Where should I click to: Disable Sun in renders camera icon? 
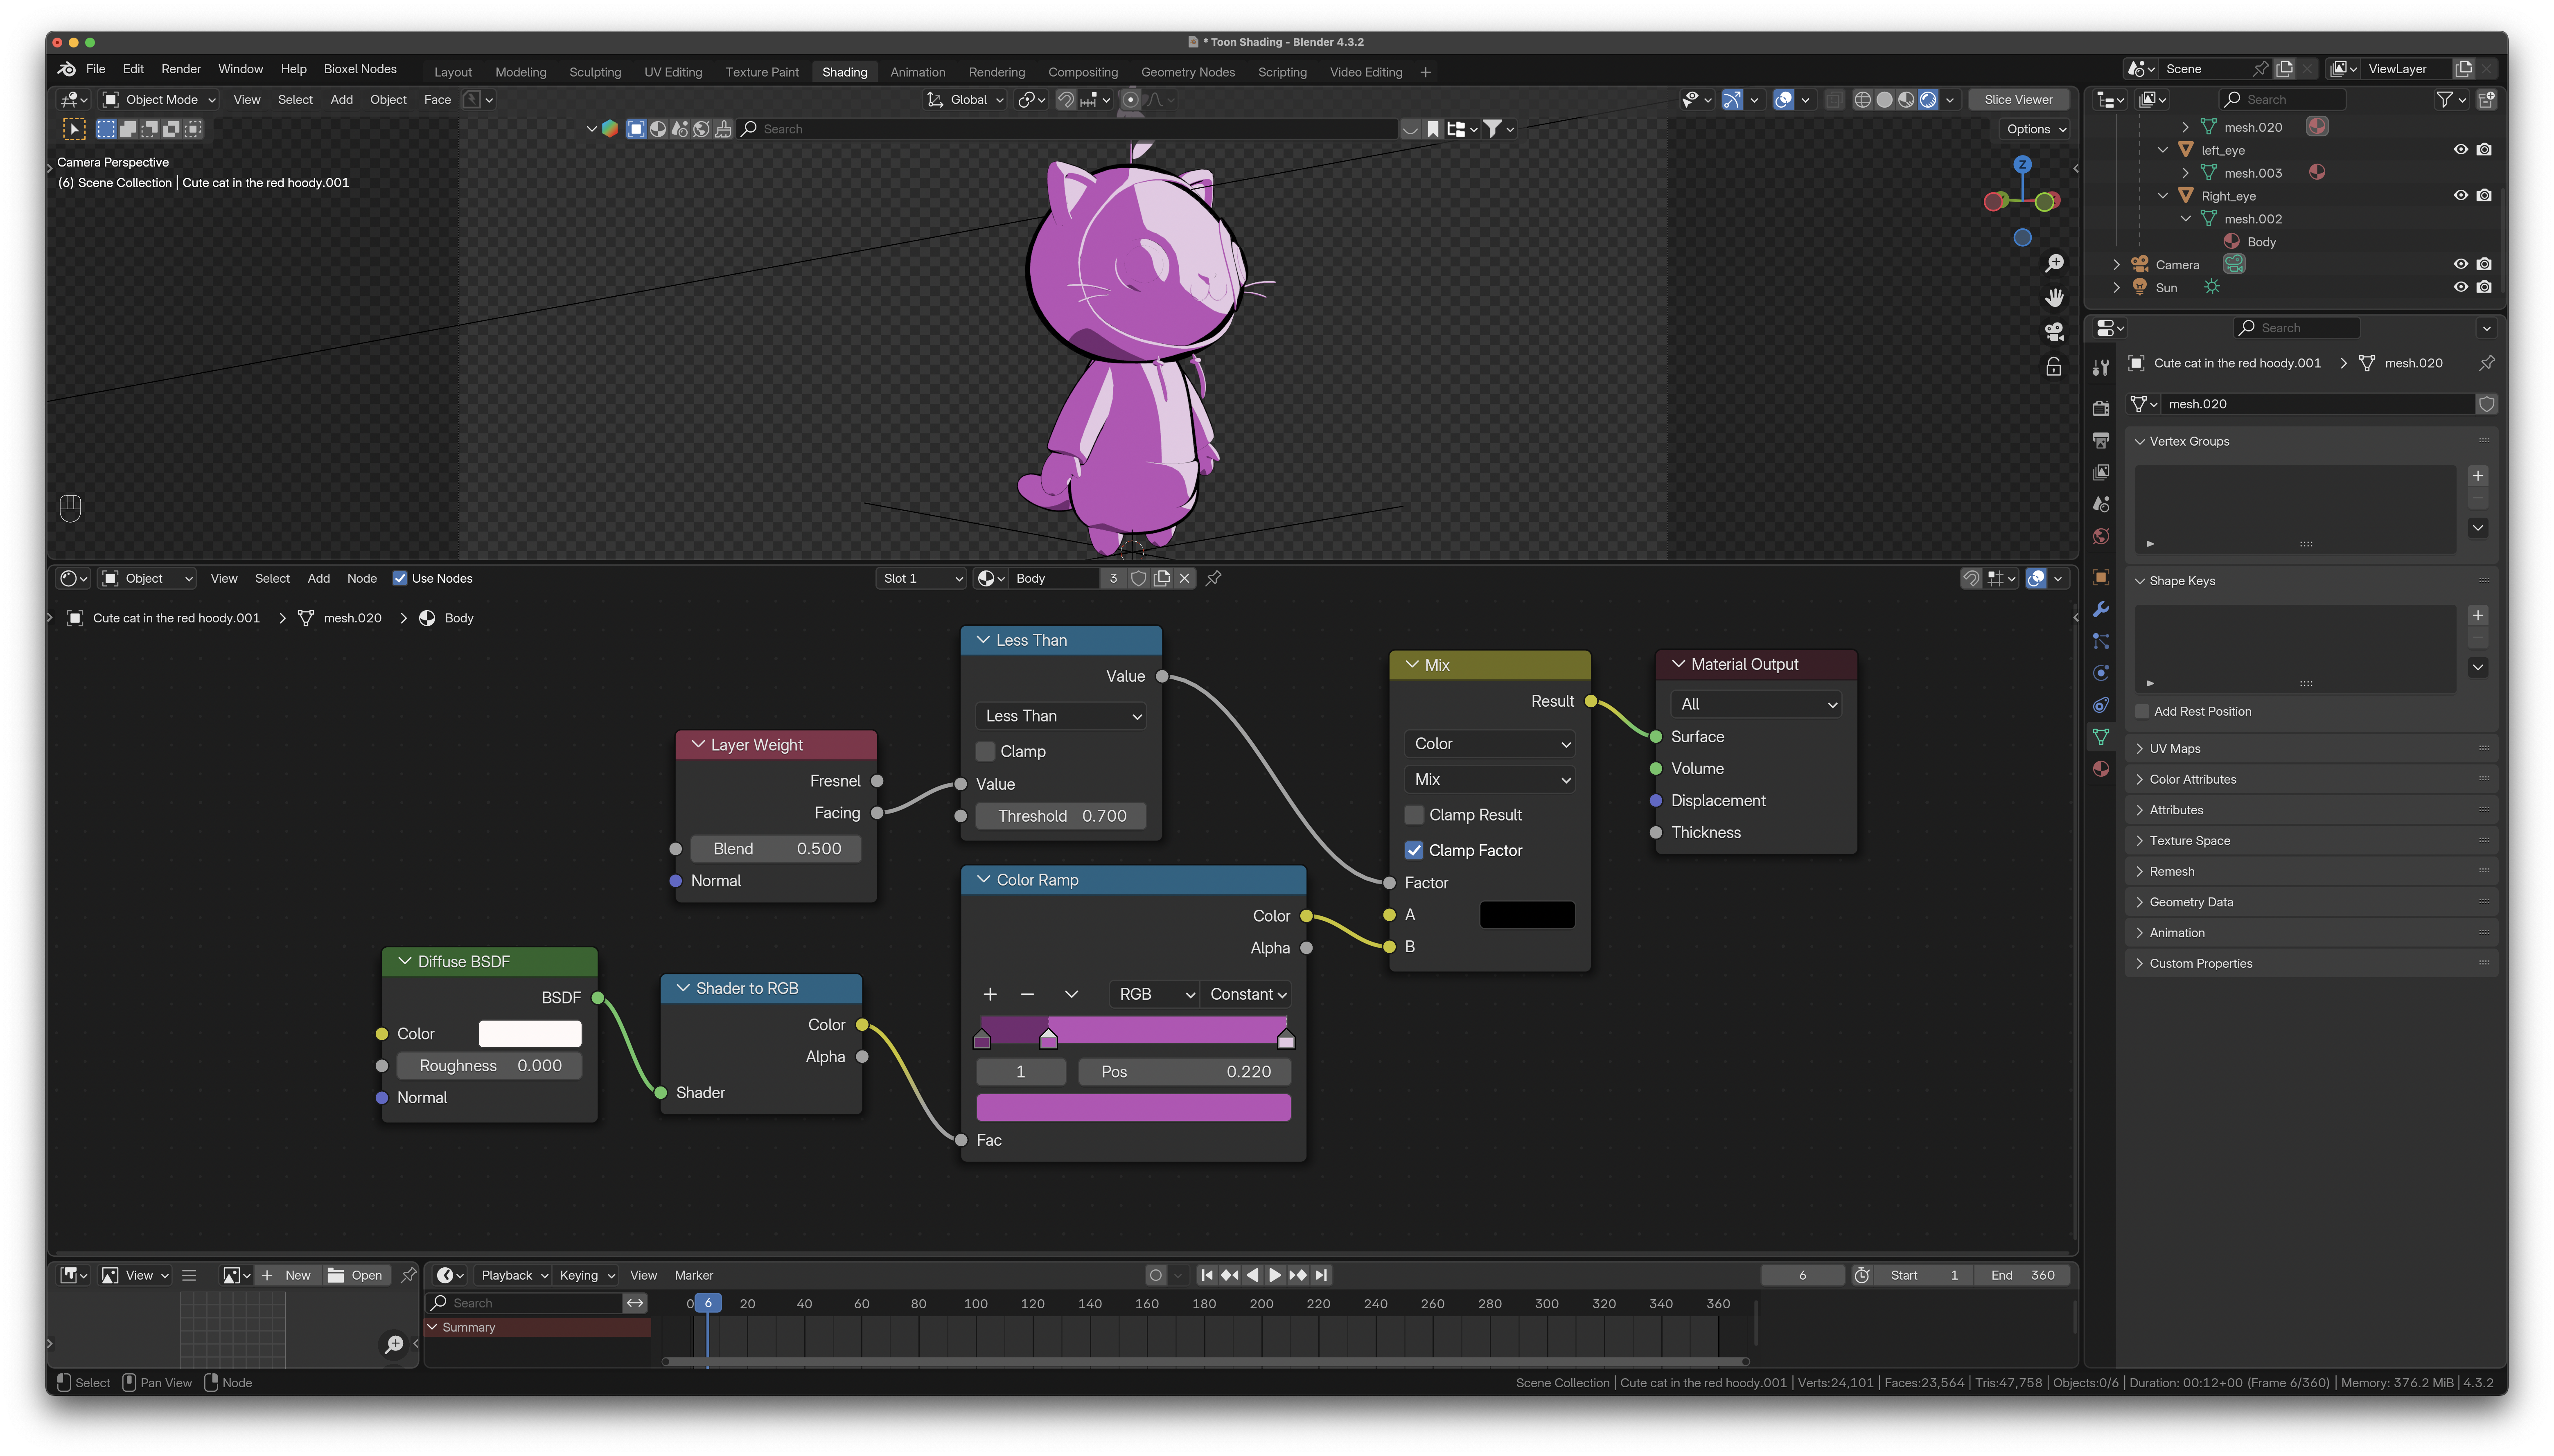point(2484,287)
